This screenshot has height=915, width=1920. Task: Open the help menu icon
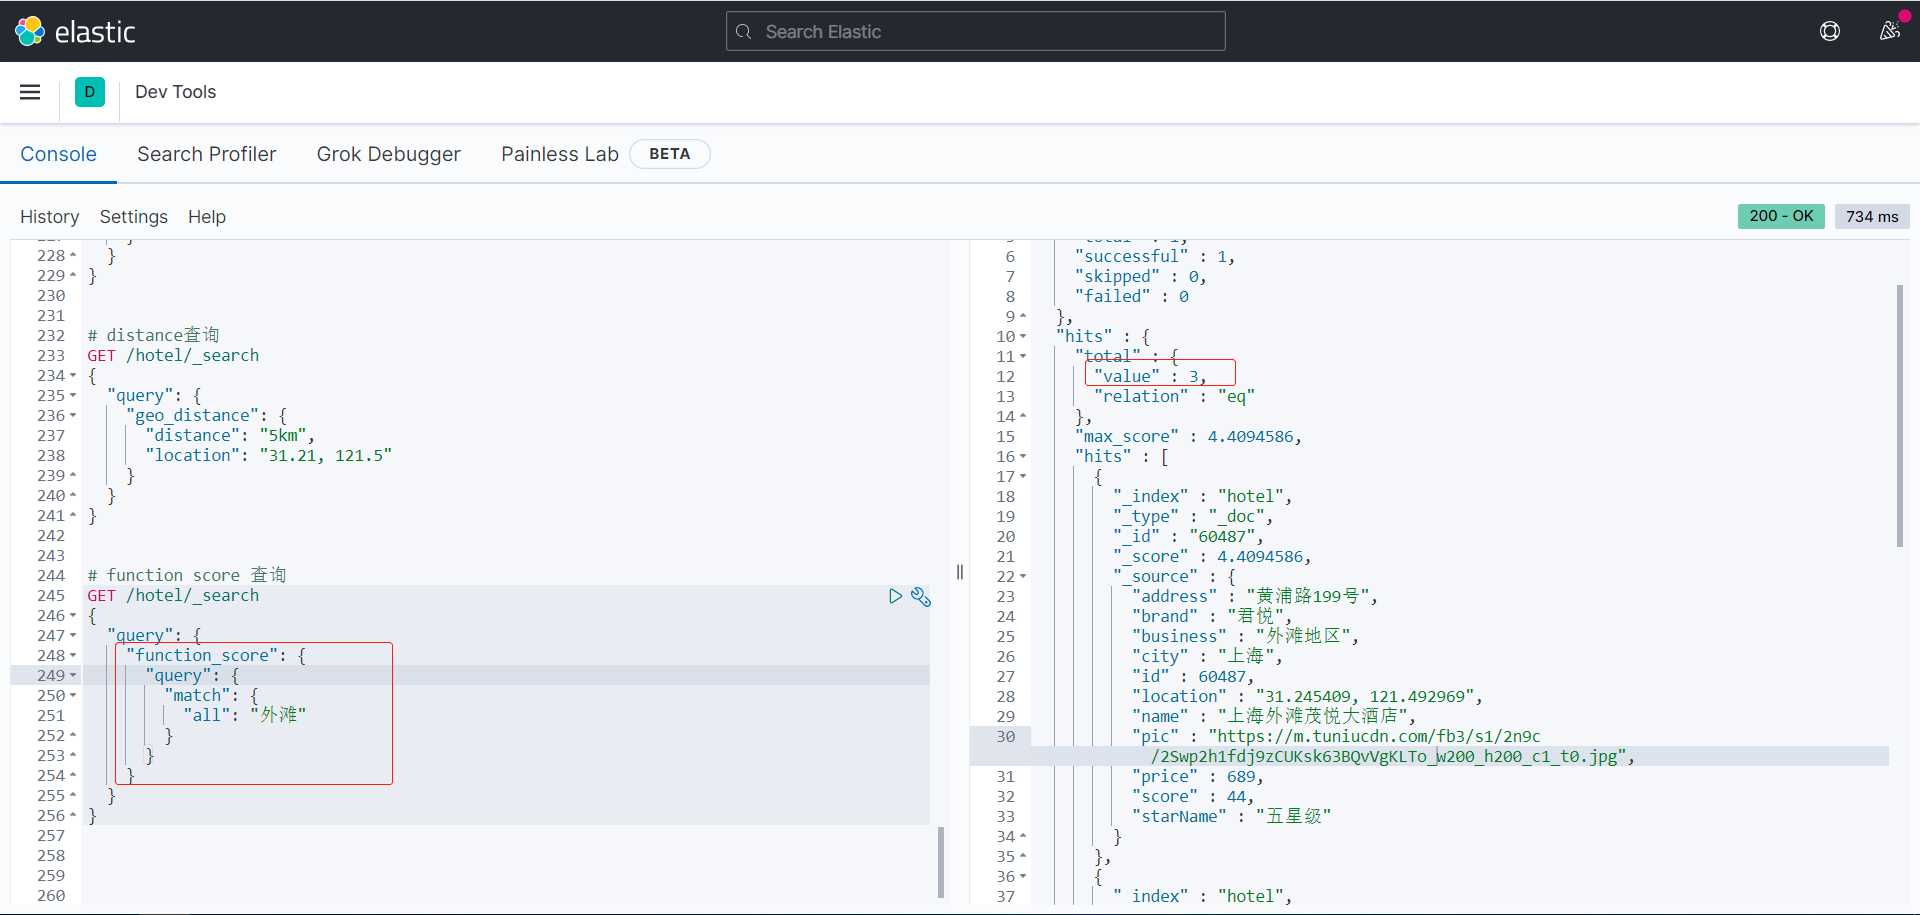(x=1829, y=31)
